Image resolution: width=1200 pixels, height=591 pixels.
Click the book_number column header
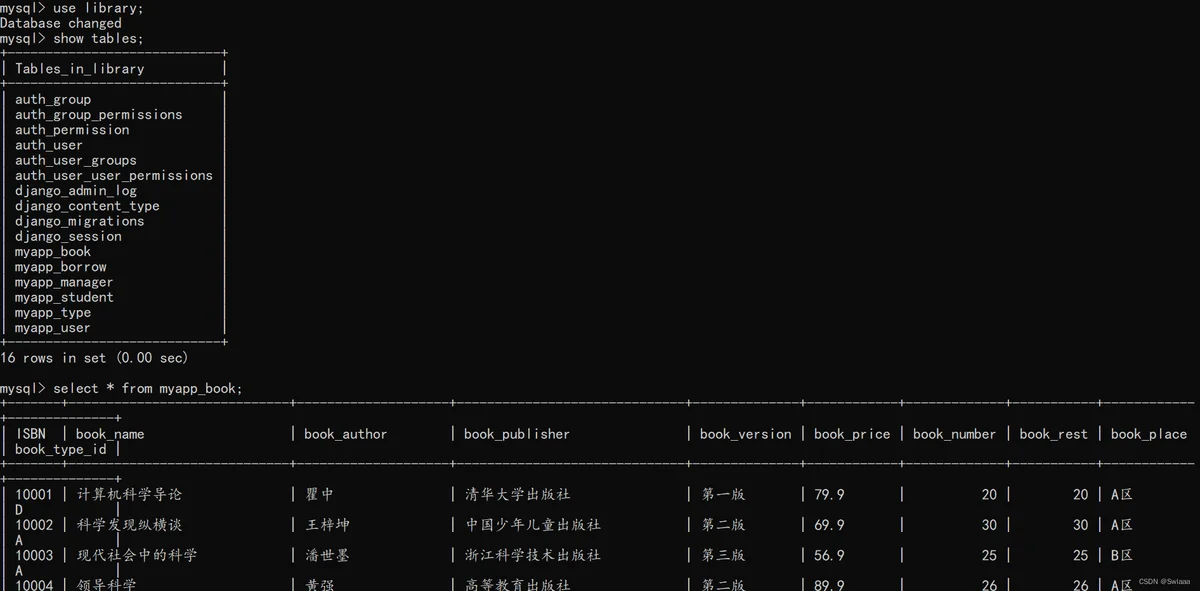point(954,434)
